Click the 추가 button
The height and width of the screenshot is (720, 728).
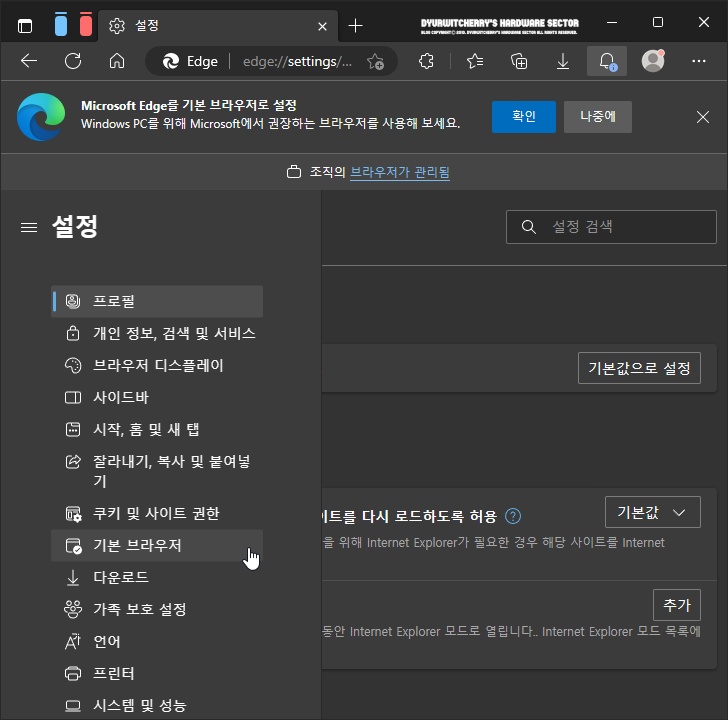pos(676,605)
